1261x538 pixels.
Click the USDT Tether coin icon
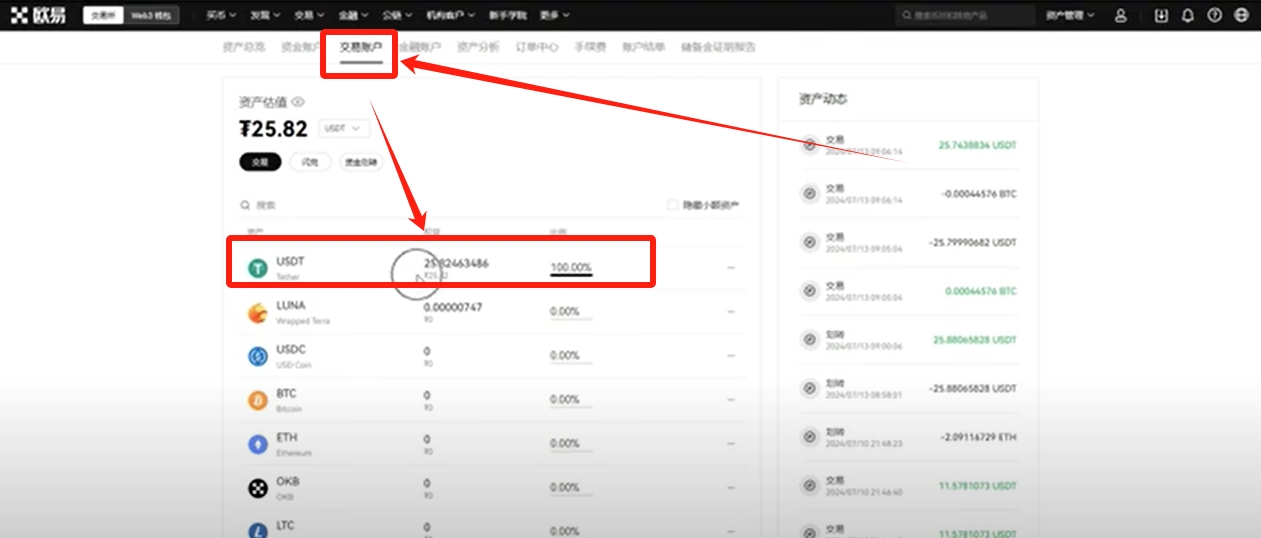point(258,268)
